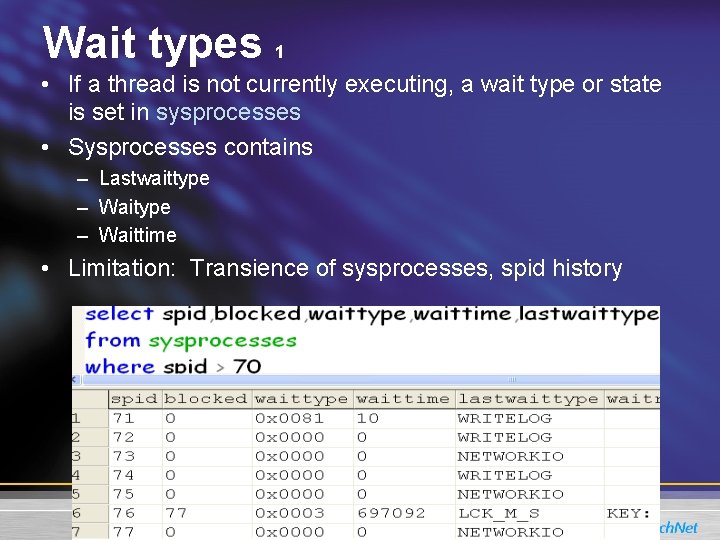Viewport: 720px width, 540px height.
Task: Click the 'Sysprocesses contains' bullet
Action: (190, 148)
